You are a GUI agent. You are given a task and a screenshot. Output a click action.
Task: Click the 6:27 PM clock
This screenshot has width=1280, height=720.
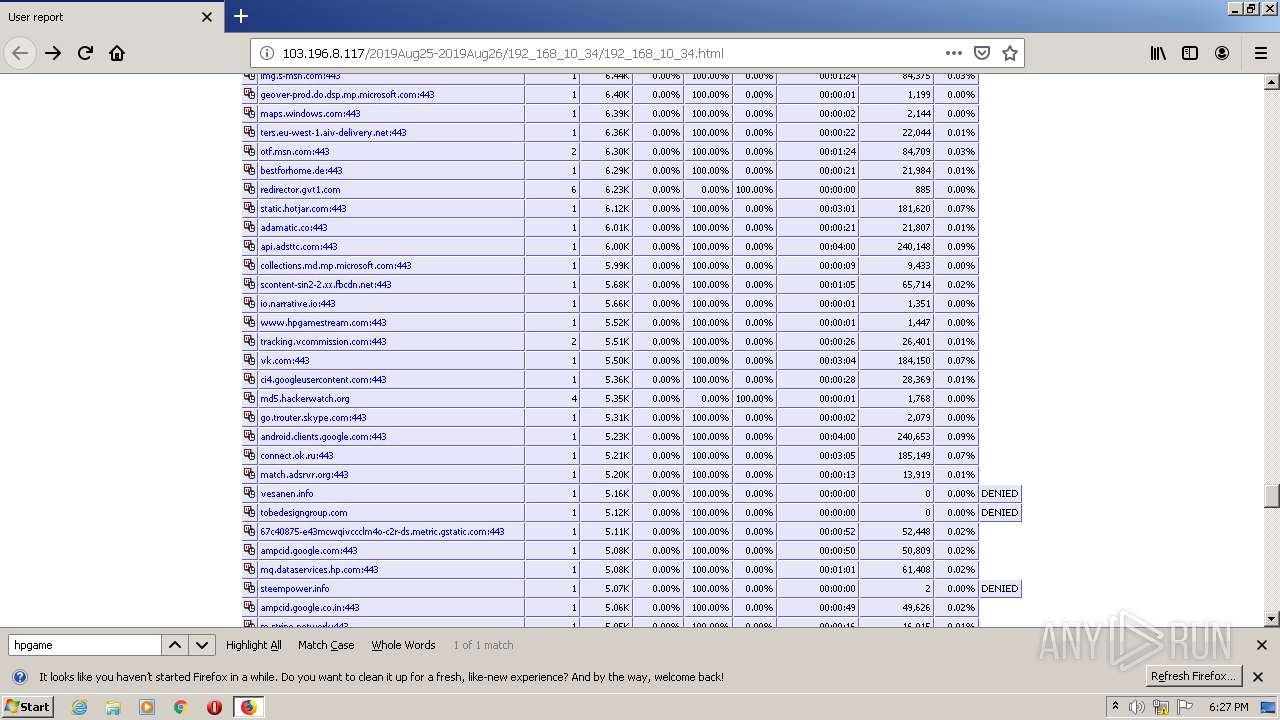click(1228, 707)
